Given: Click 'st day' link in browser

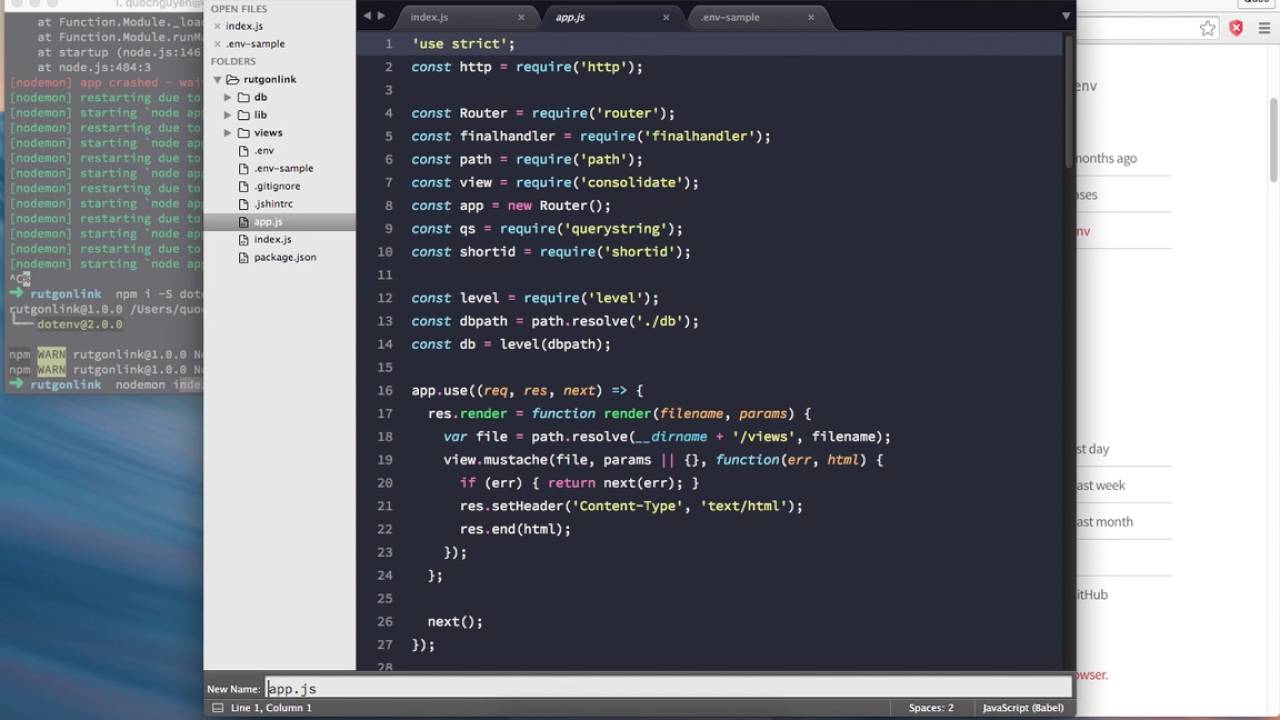Looking at the screenshot, I should 1093,449.
